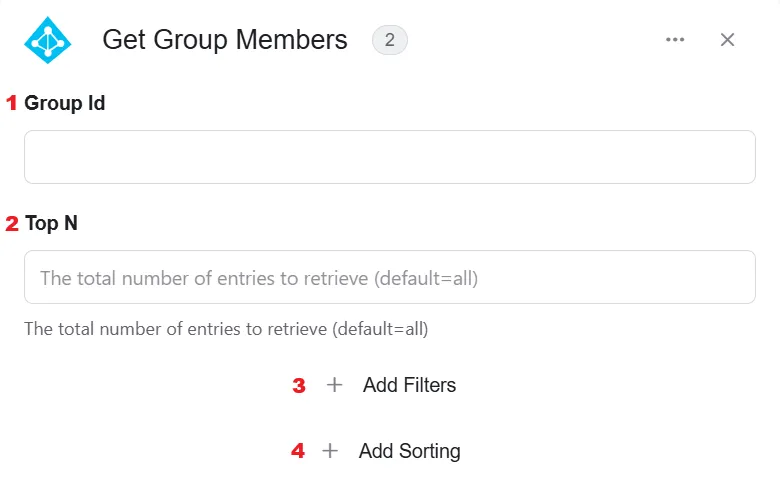Click the help text under Top N field
The width and height of the screenshot is (780, 478).
click(x=226, y=329)
